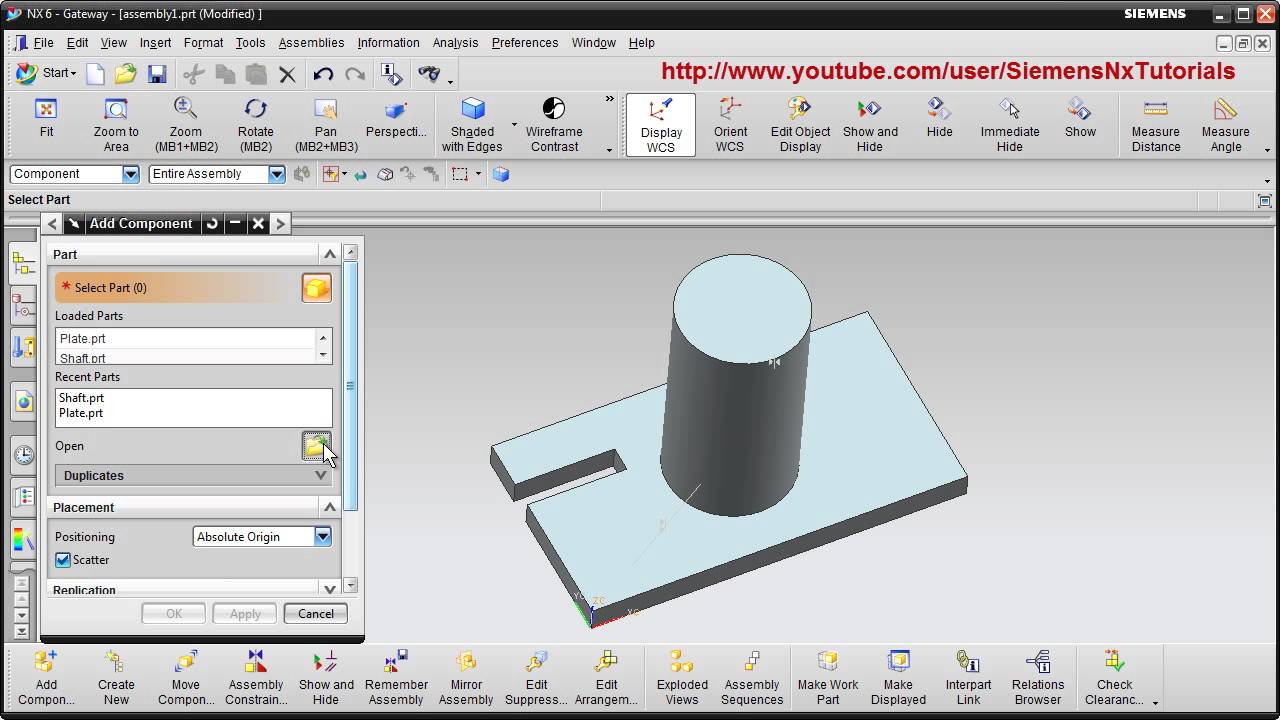Open Edit Object Display

pyautogui.click(x=800, y=109)
